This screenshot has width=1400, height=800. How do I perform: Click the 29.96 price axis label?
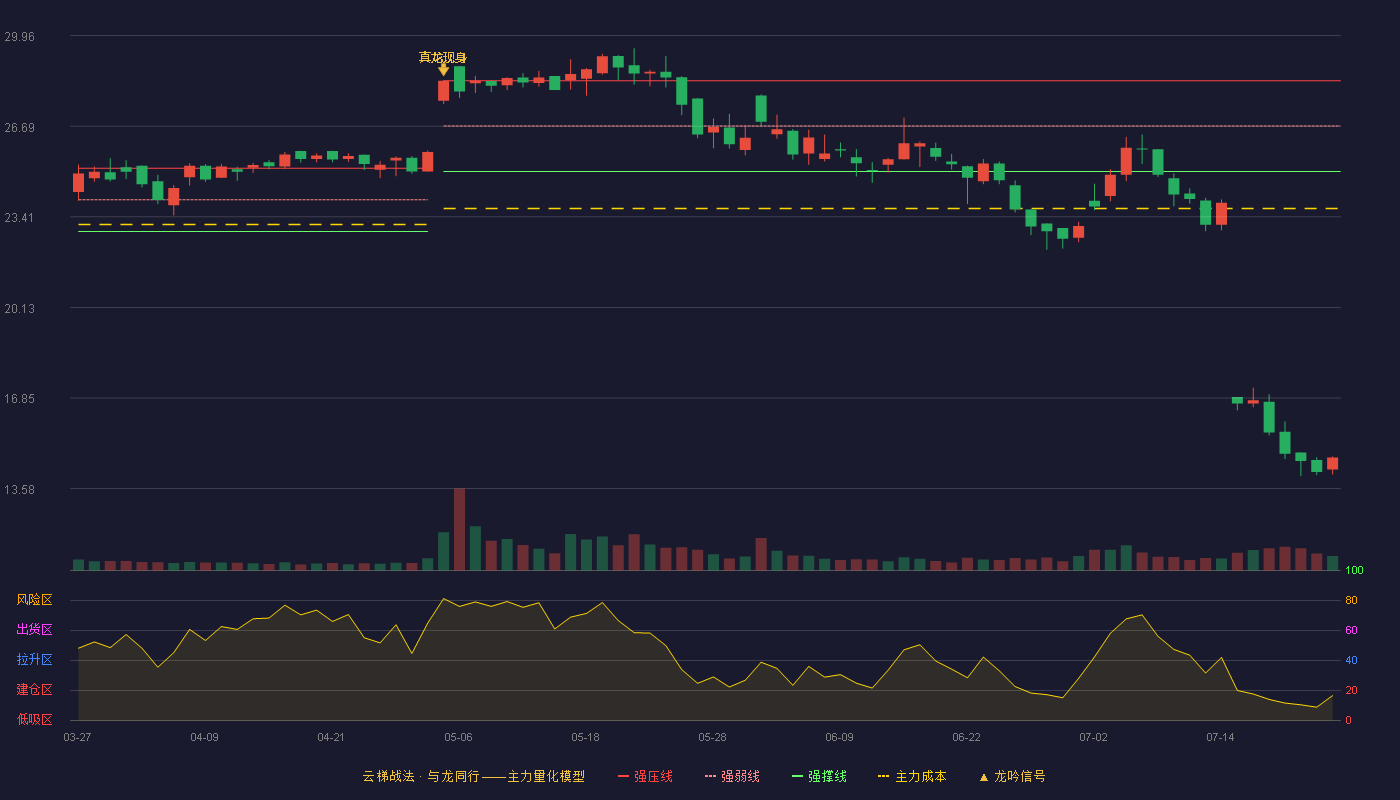point(19,36)
